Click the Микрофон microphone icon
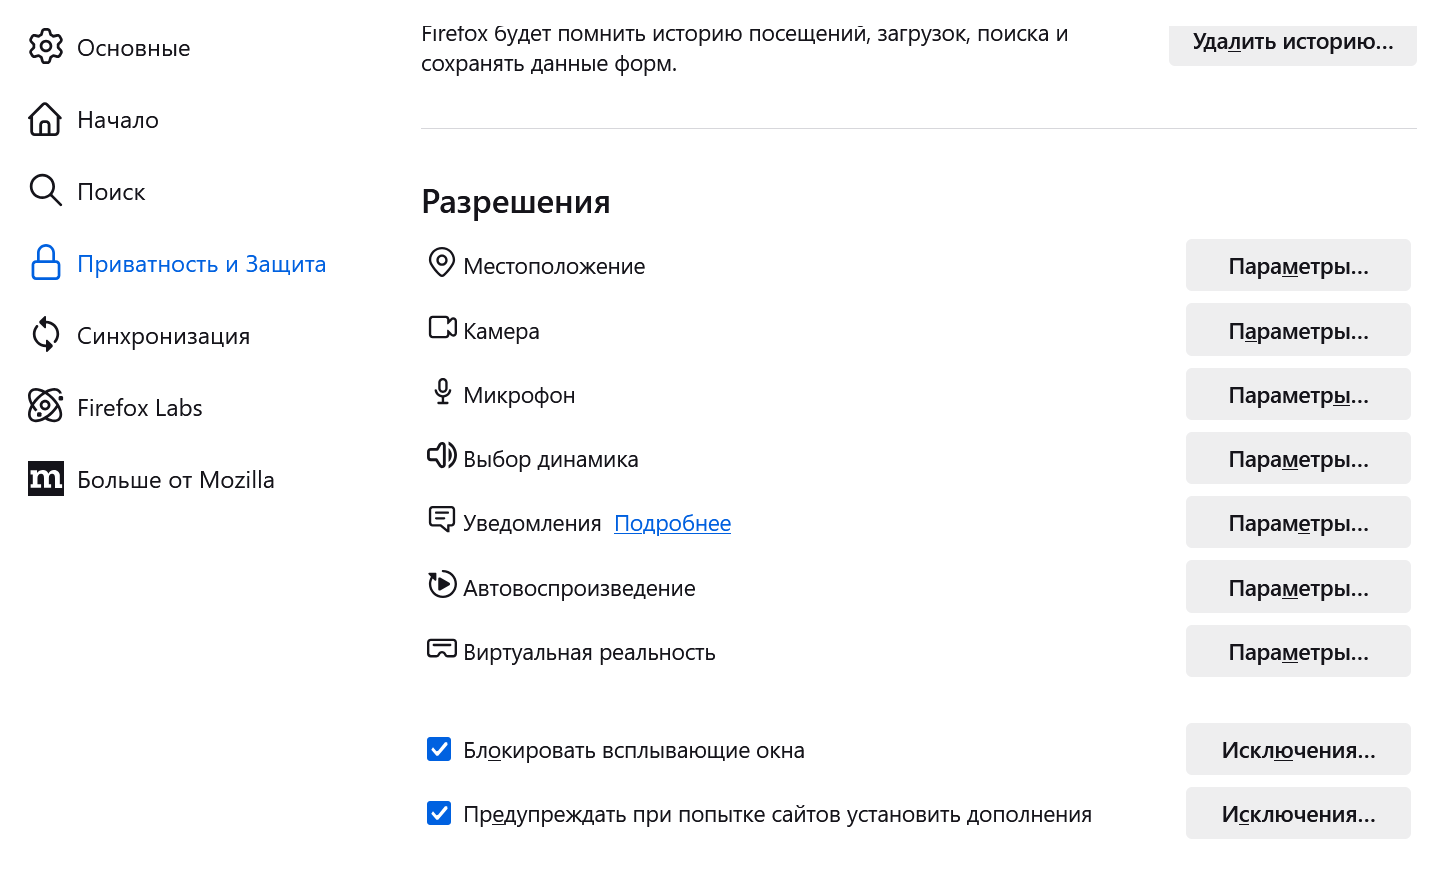The height and width of the screenshot is (871, 1438). pyautogui.click(x=441, y=392)
